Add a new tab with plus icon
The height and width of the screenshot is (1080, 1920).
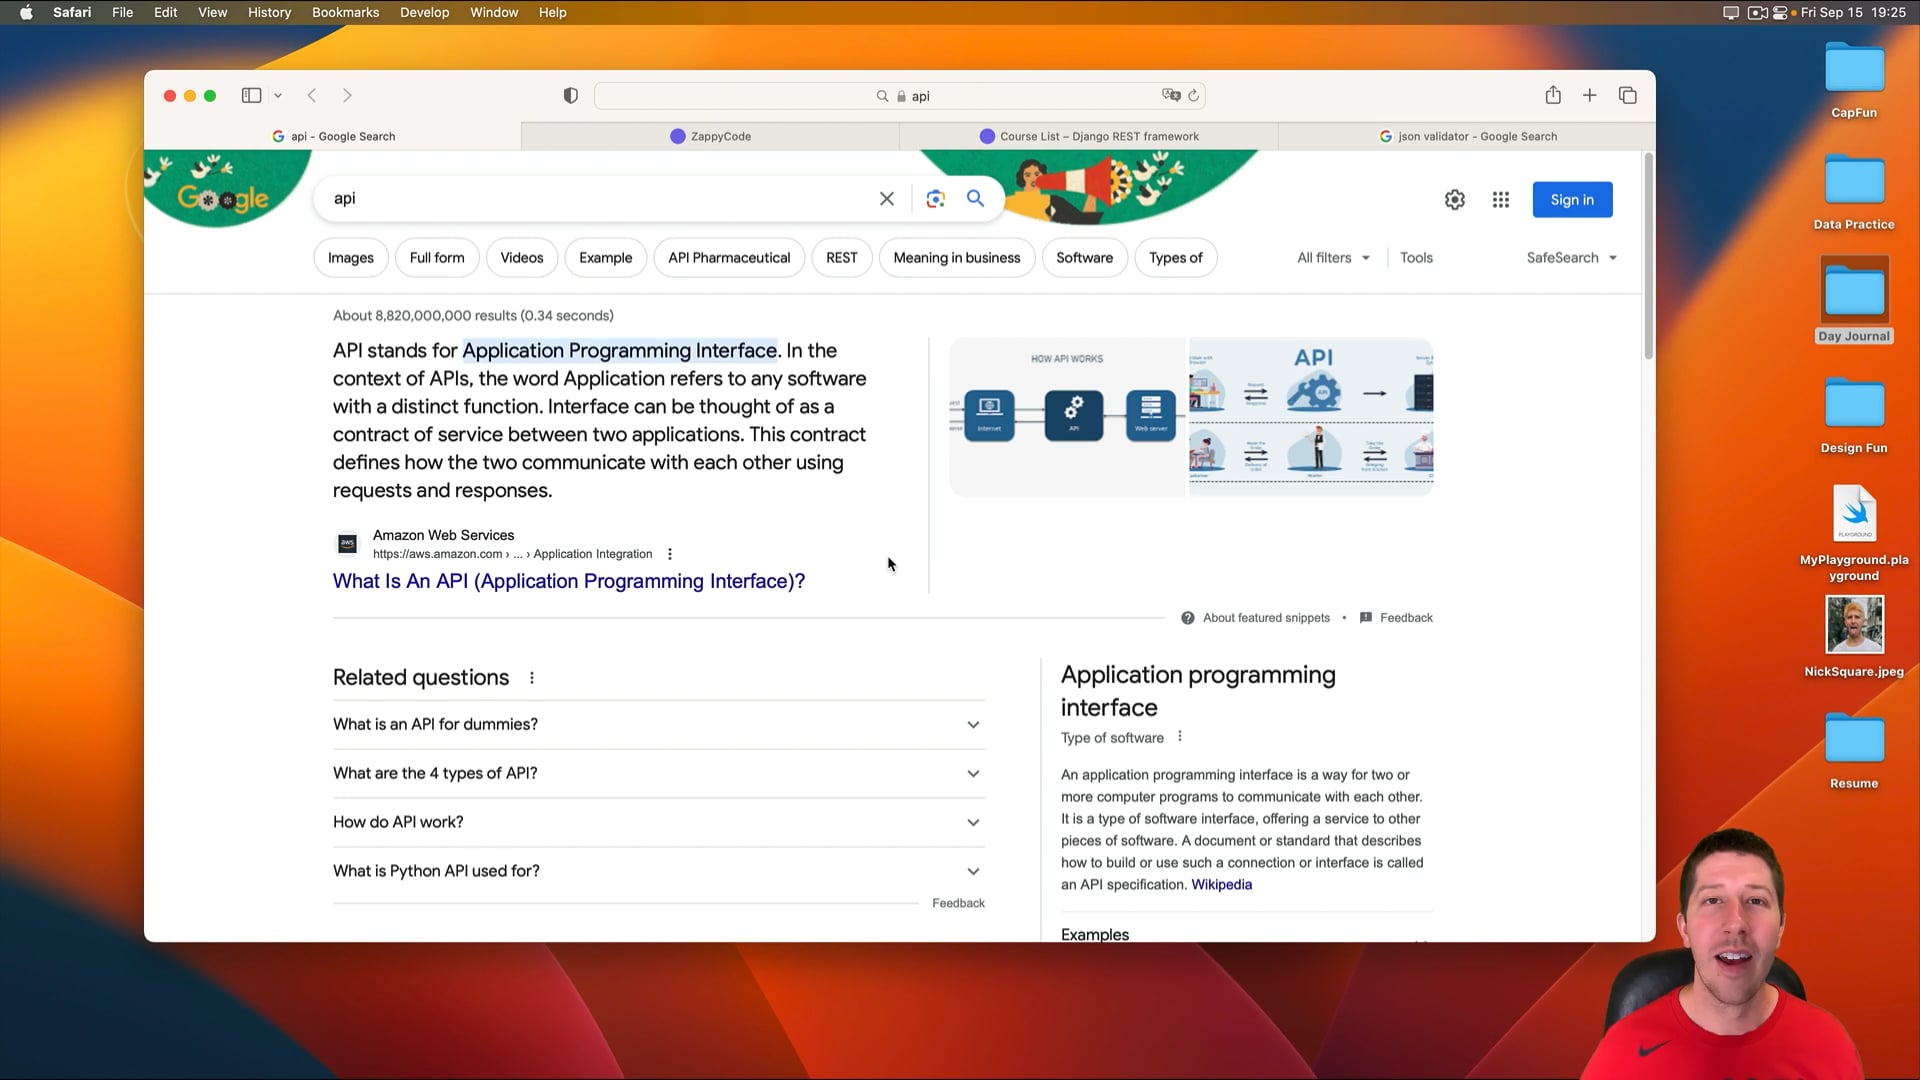pos(1590,95)
